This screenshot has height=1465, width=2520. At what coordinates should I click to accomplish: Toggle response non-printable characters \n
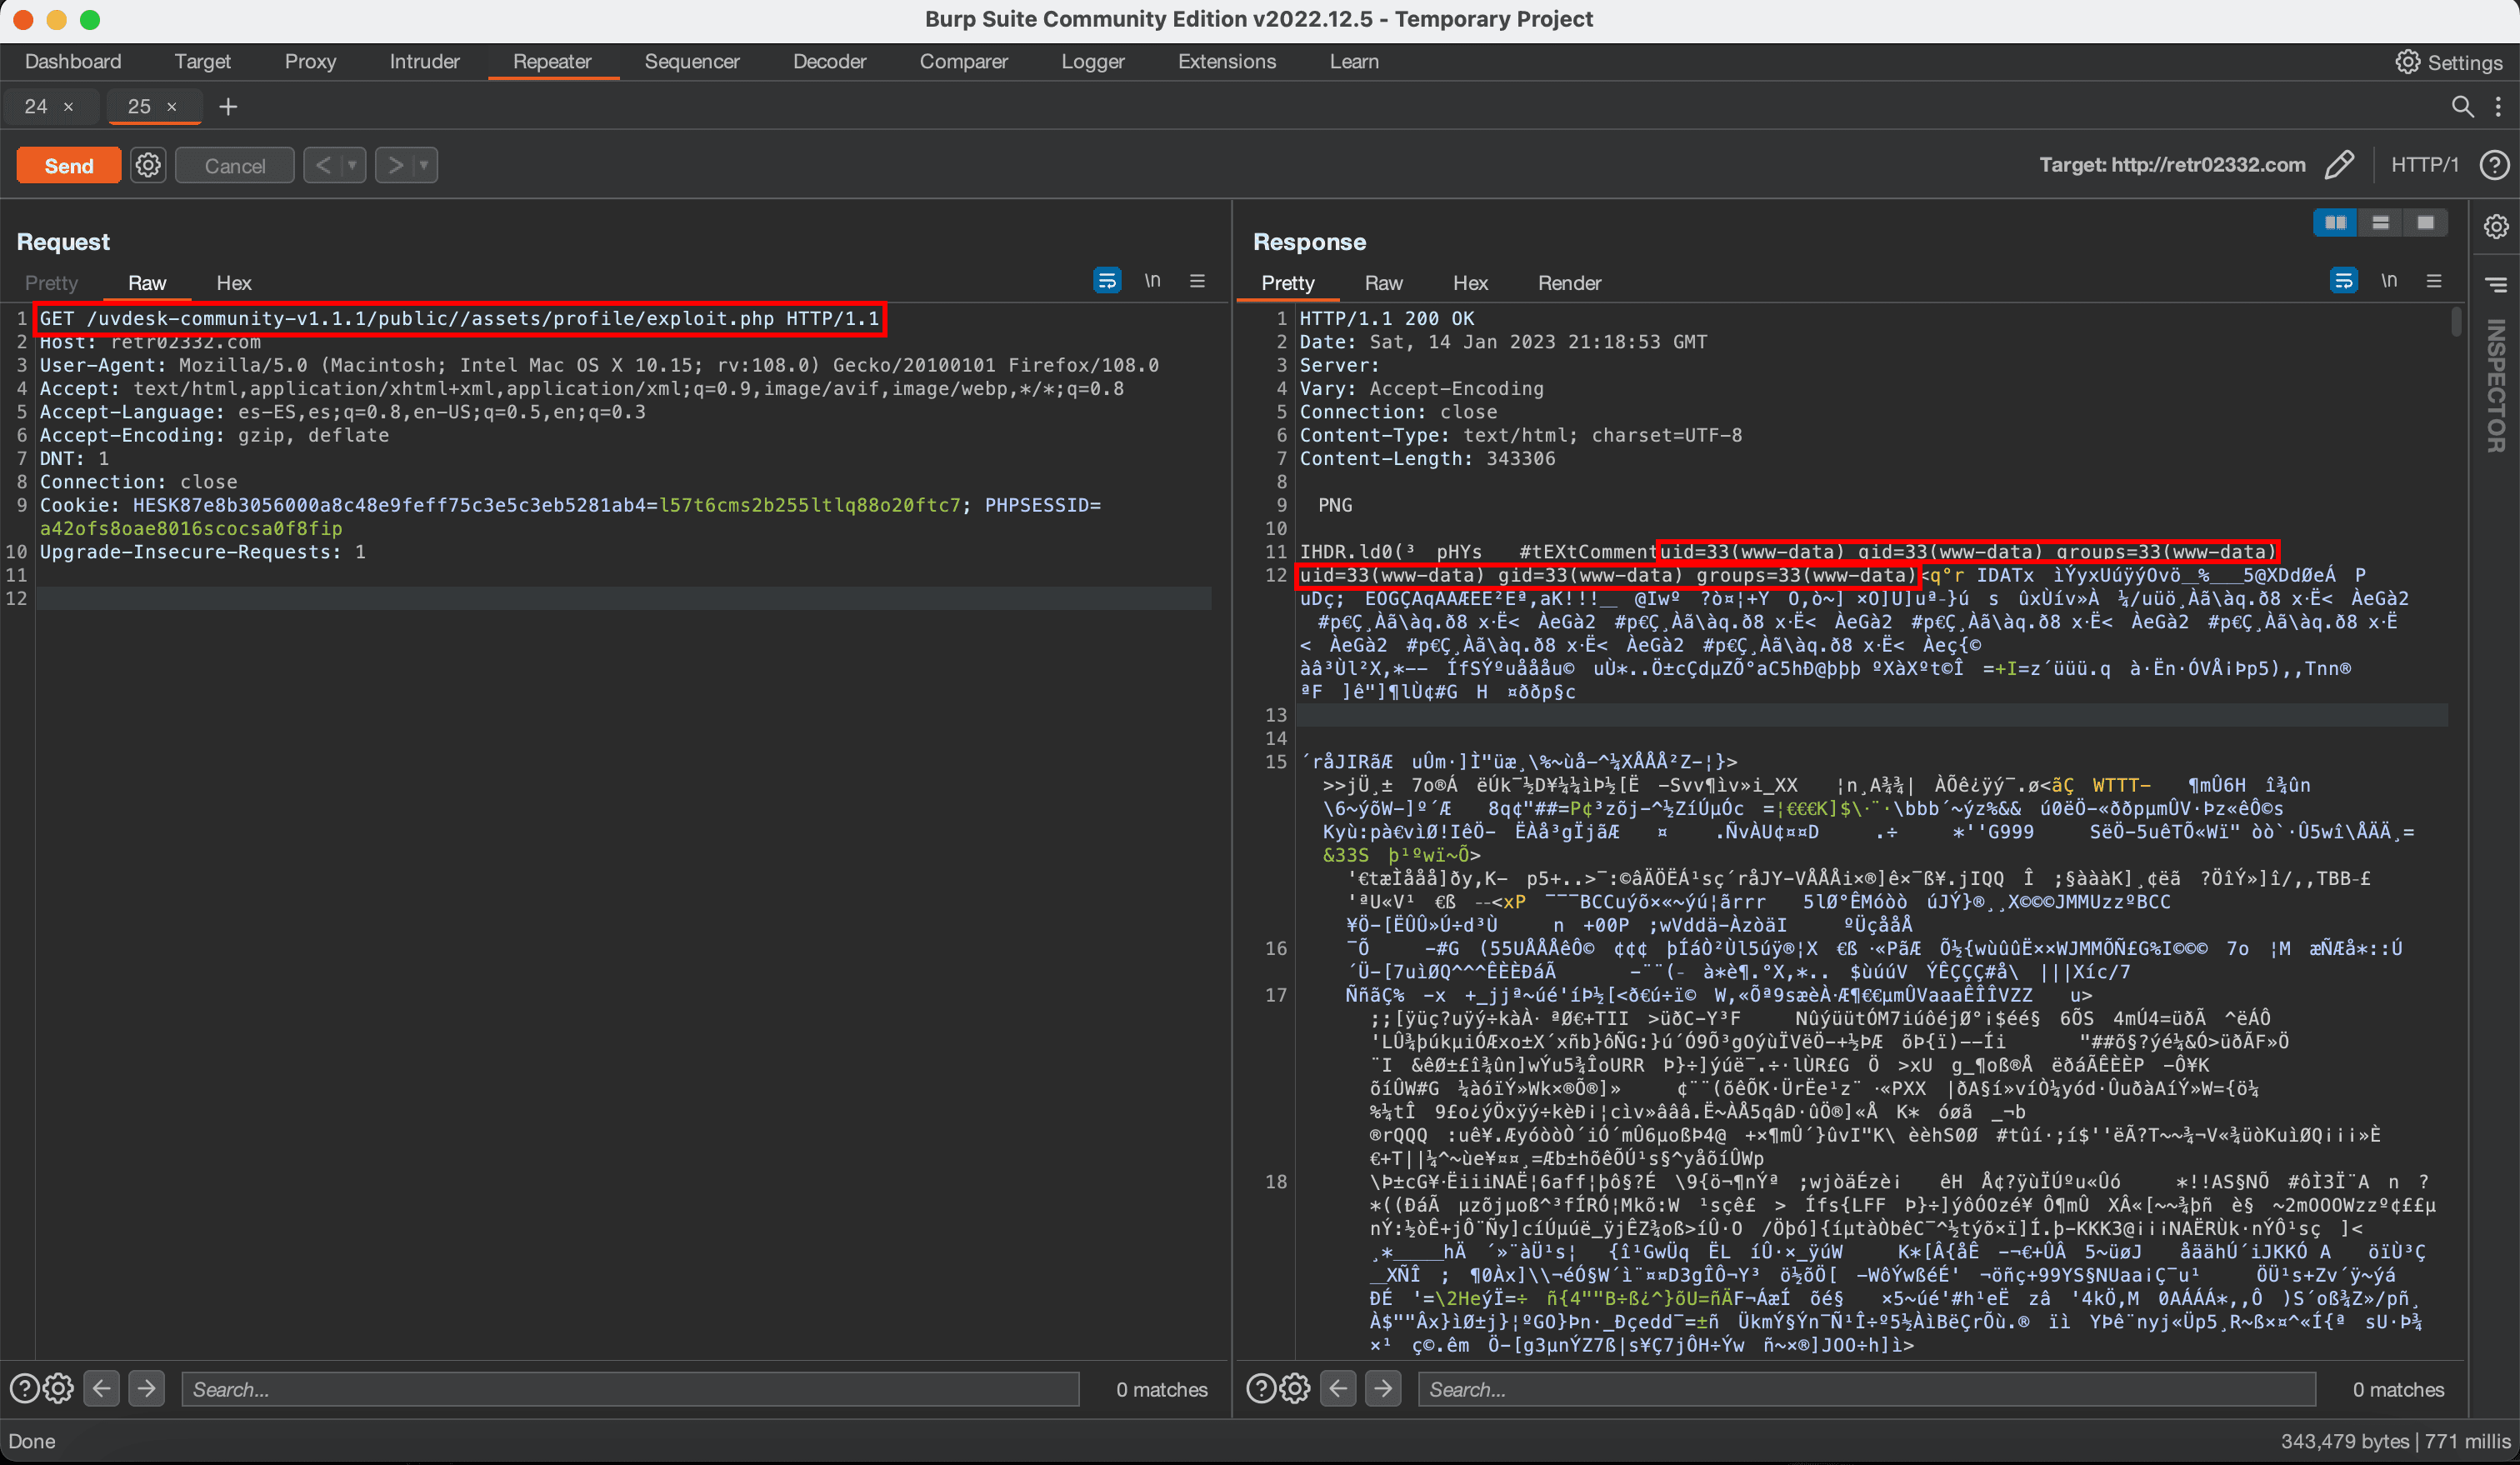2389,281
